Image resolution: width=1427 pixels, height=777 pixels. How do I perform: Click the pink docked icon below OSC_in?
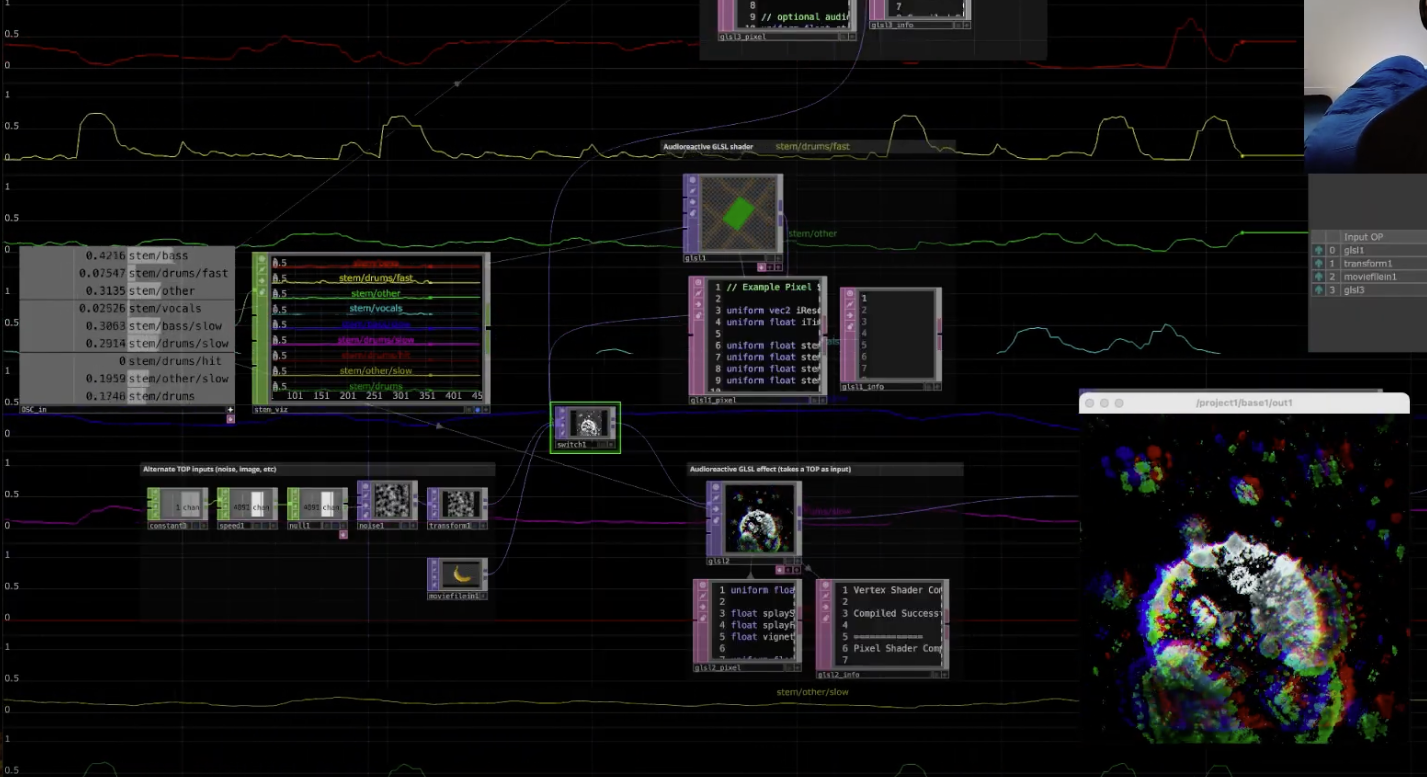(230, 419)
